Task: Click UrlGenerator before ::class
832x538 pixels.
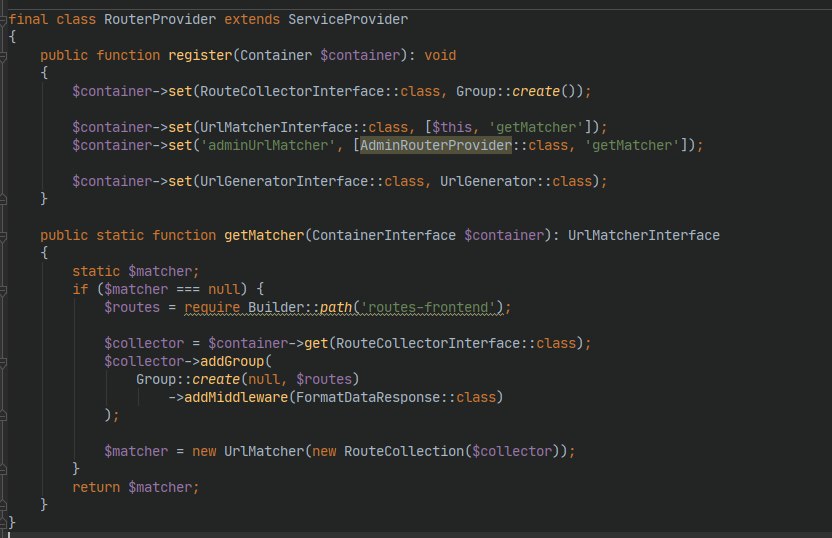Action: pyautogui.click(x=488, y=181)
